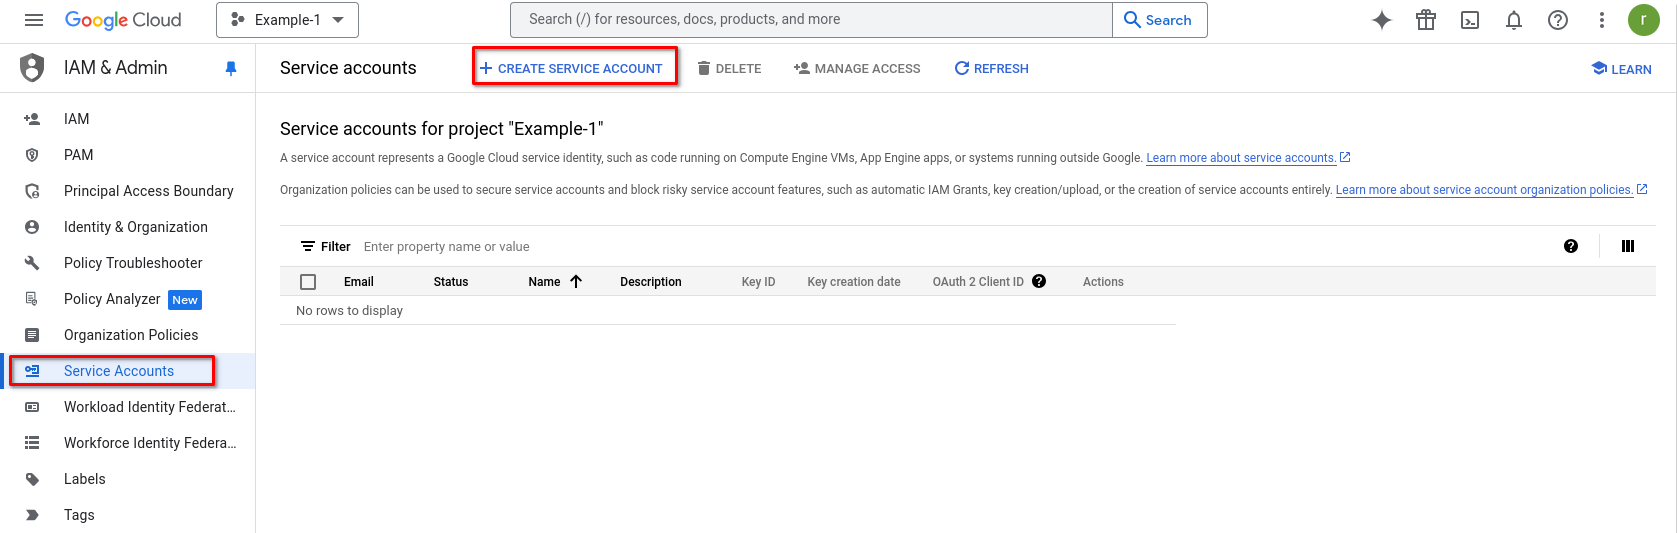This screenshot has height=533, width=1677.
Task: Click the Policy Troubleshooter wrench icon
Action: pyautogui.click(x=32, y=263)
